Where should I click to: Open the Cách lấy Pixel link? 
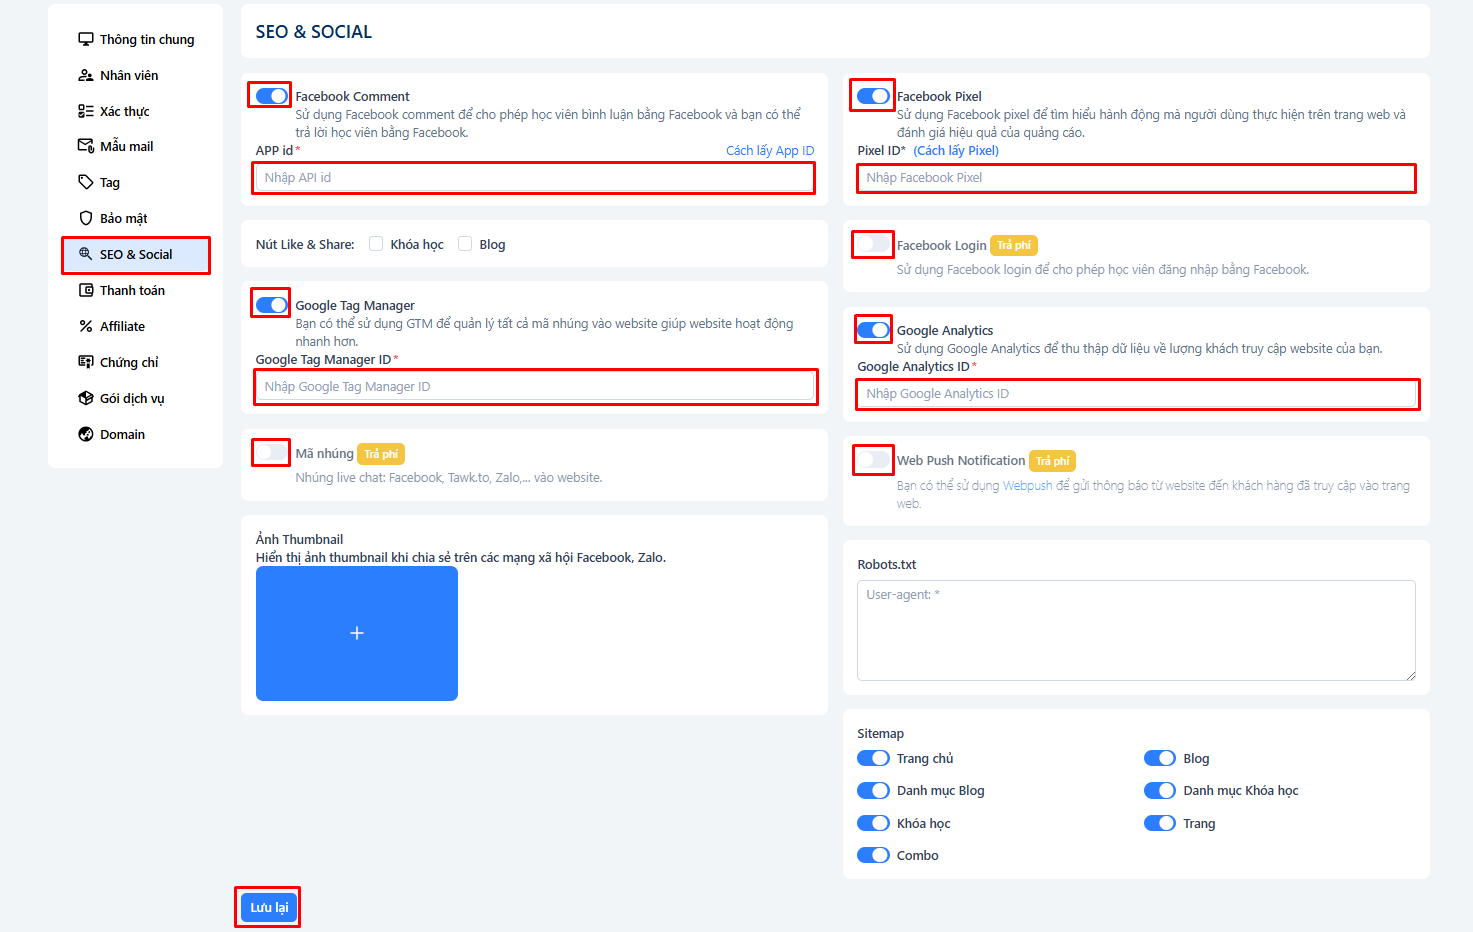(x=956, y=150)
